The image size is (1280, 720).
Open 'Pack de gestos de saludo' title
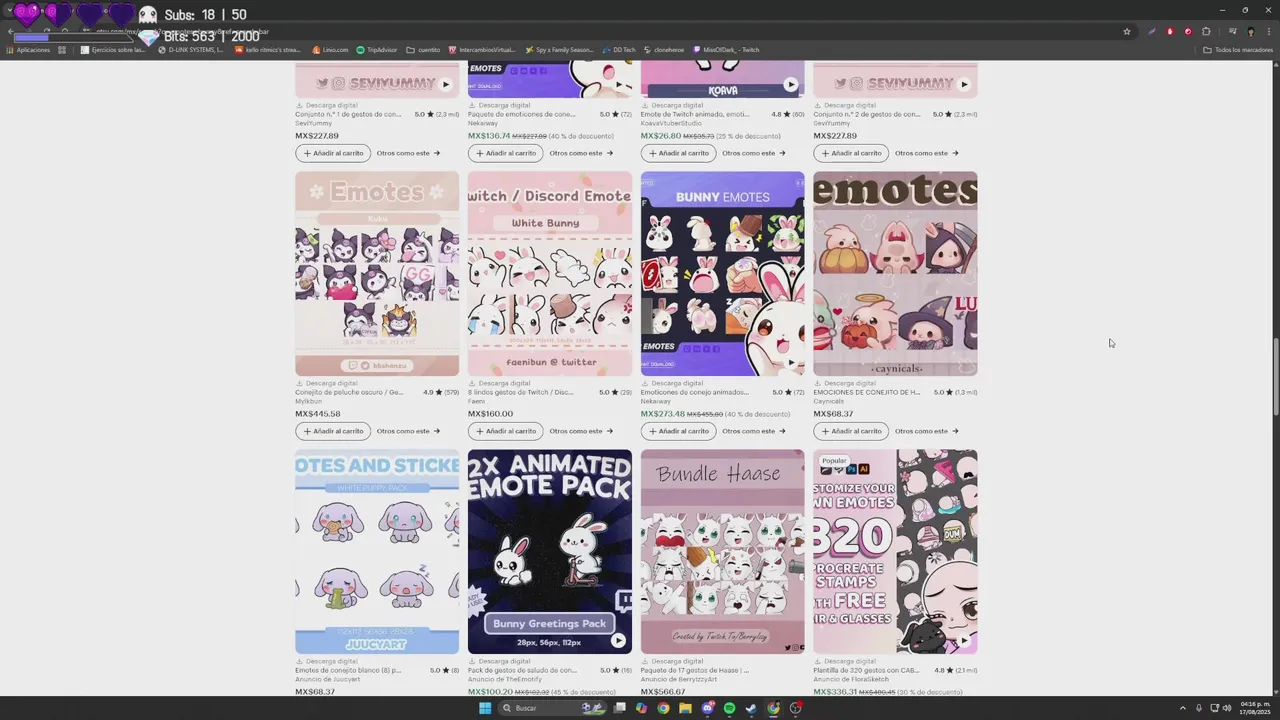tap(522, 670)
